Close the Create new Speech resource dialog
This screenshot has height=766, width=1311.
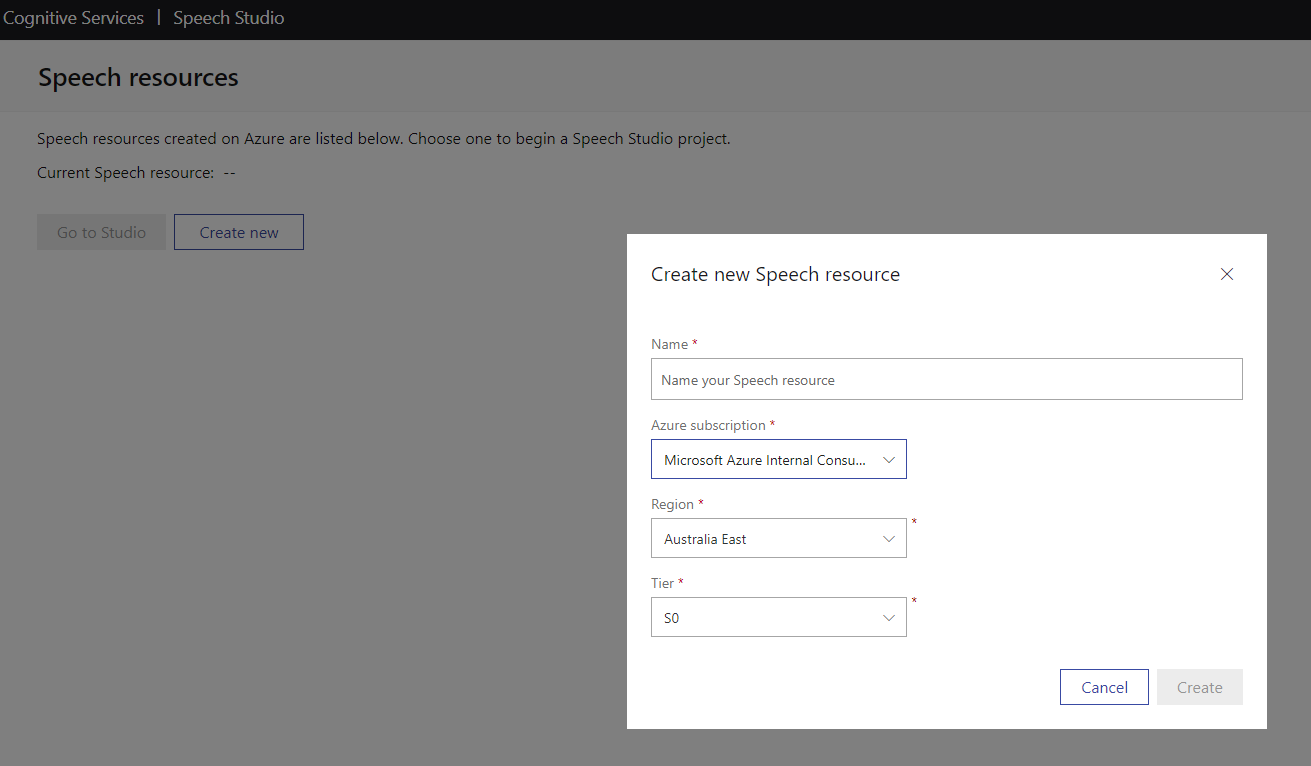coord(1227,274)
